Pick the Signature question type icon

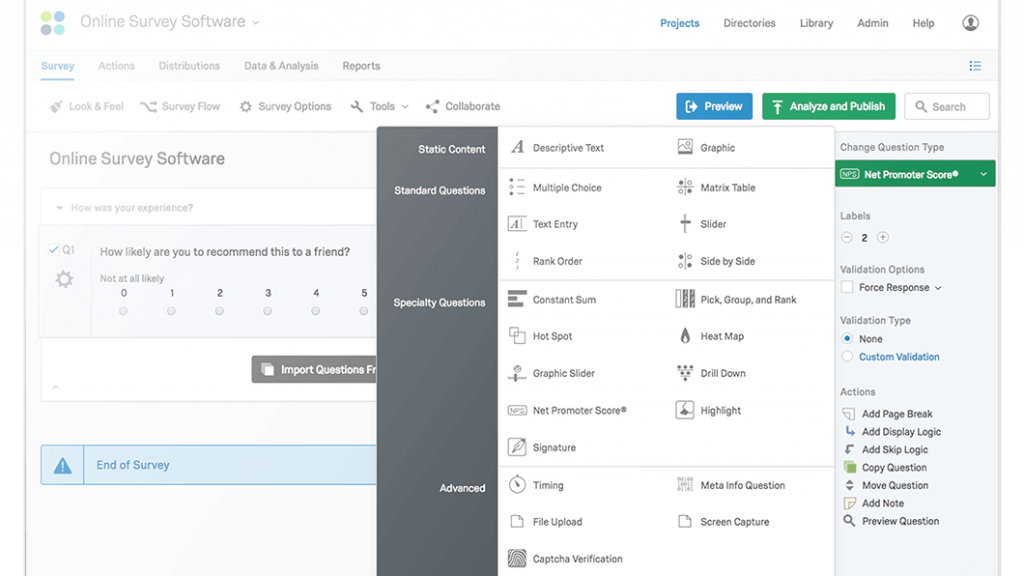click(517, 447)
